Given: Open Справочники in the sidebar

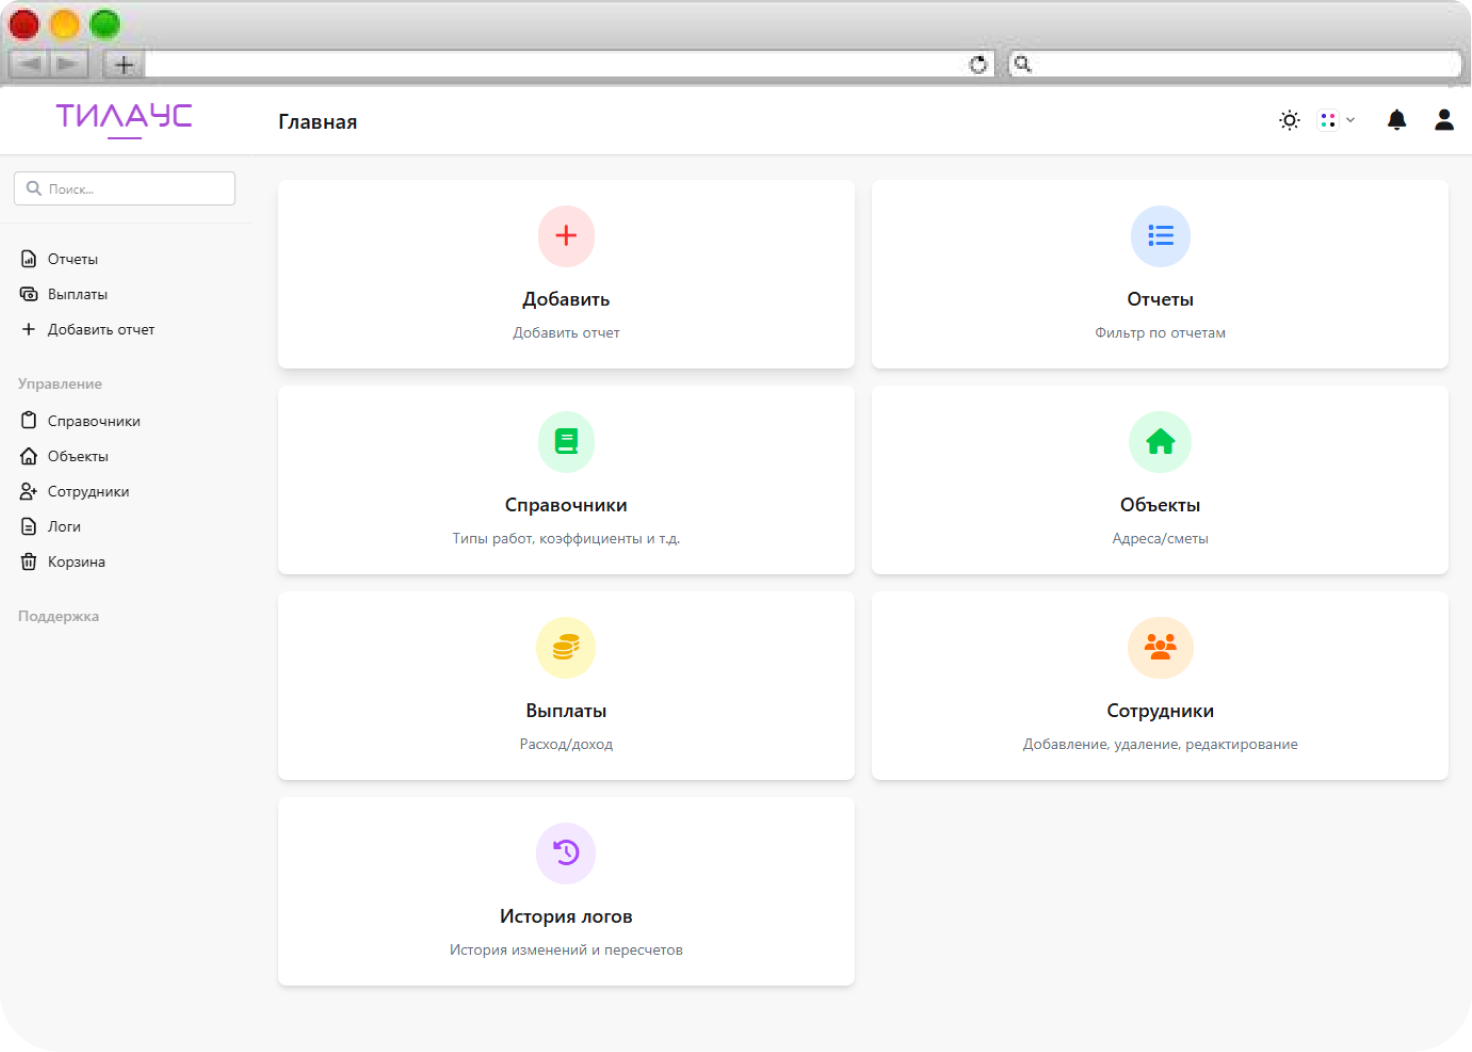Looking at the screenshot, I should point(94,421).
